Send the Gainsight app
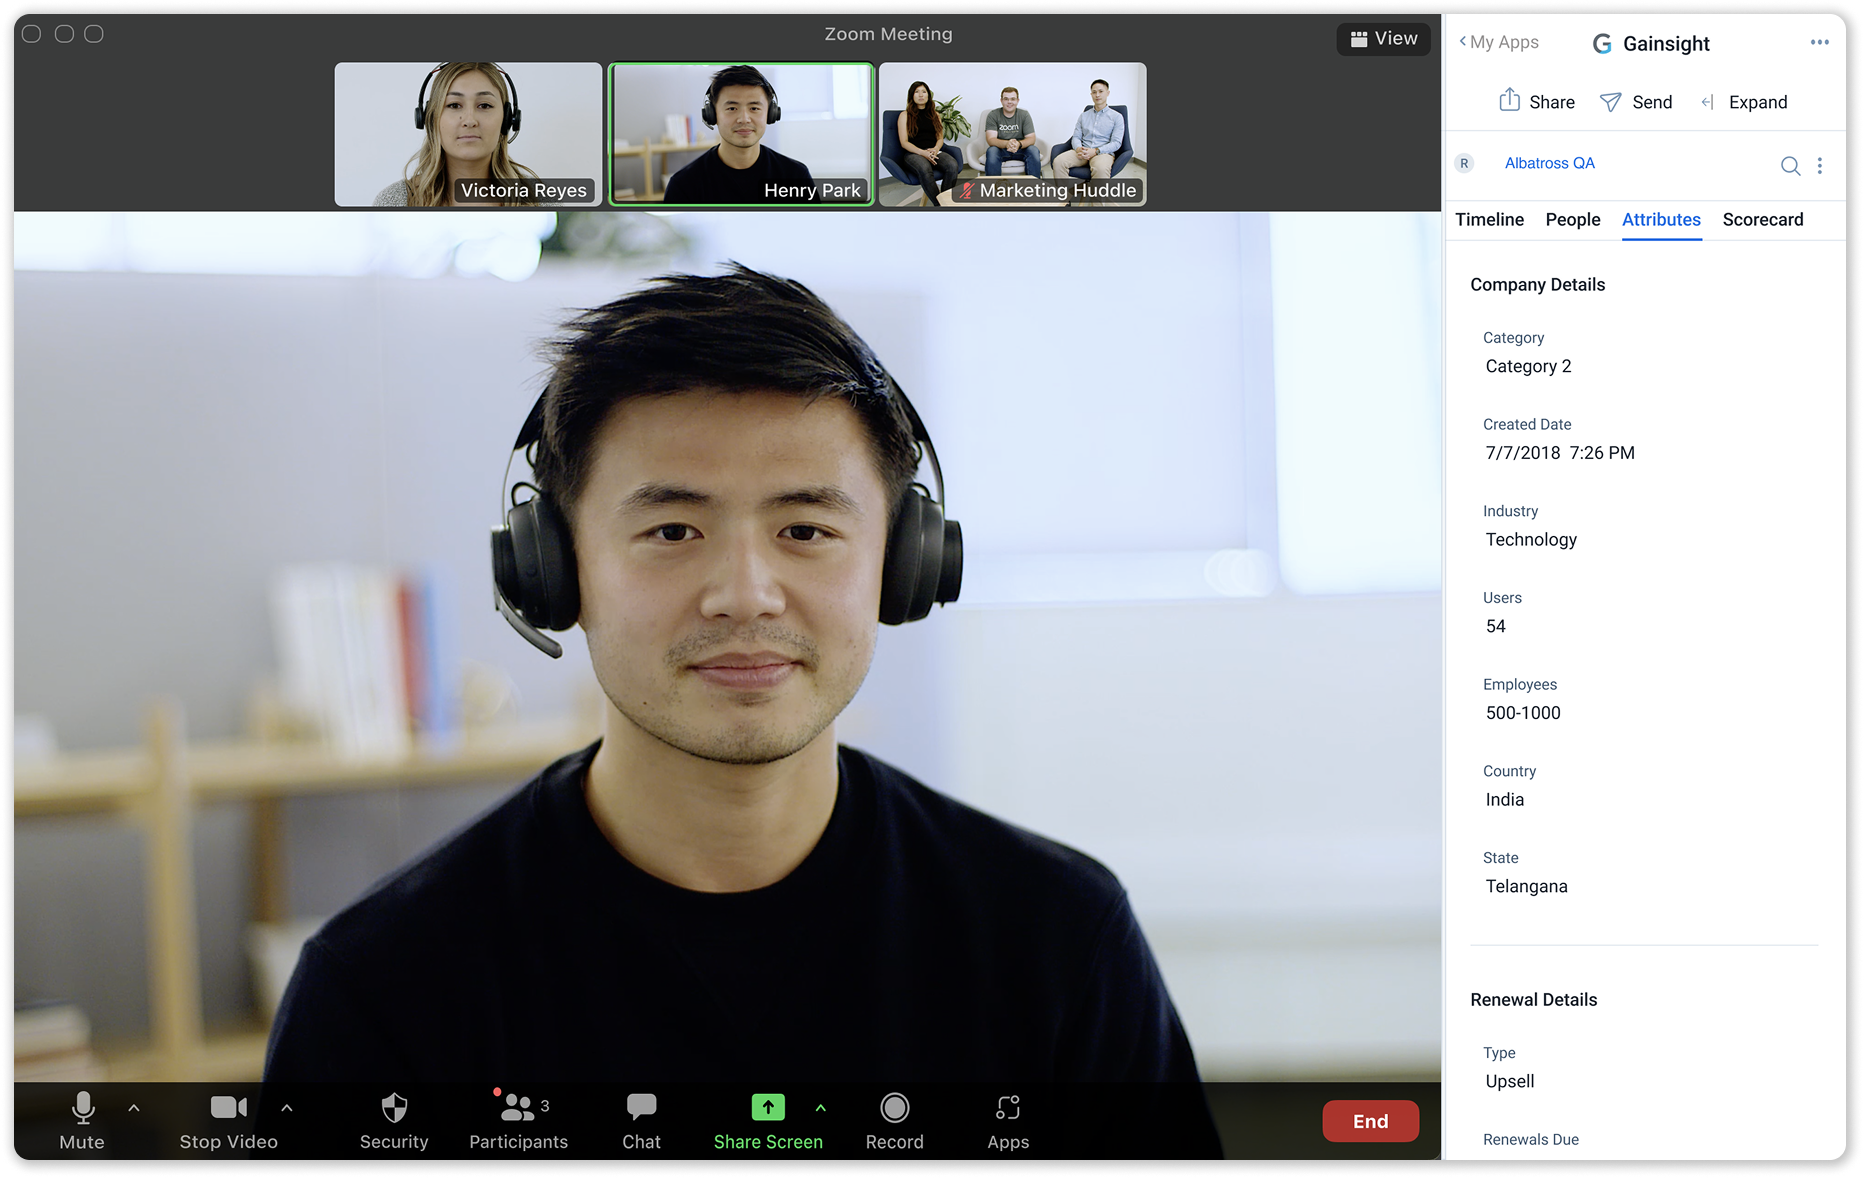The height and width of the screenshot is (1178, 1864). tap(1636, 102)
